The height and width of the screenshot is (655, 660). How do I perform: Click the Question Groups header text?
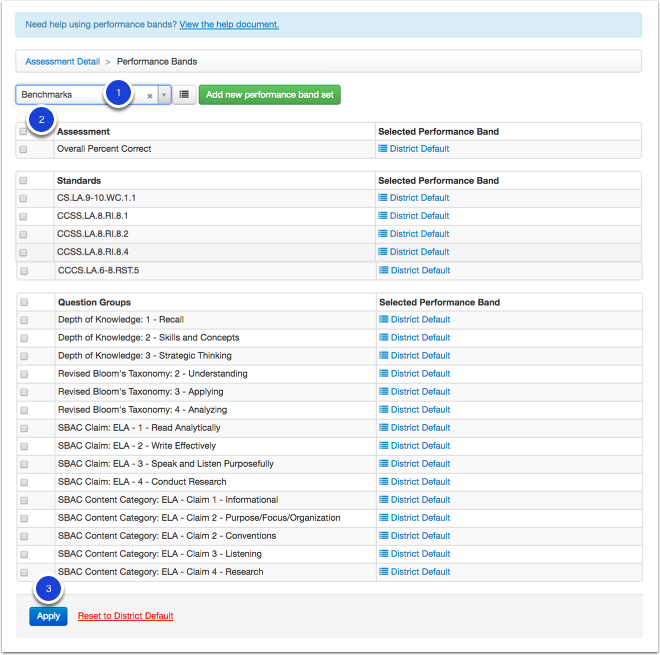point(94,302)
